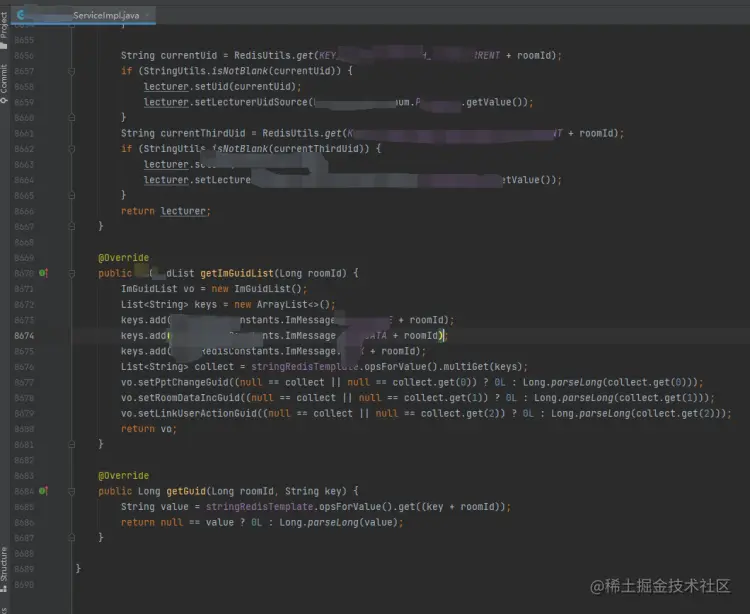Click the 'vo.setRoomDataIncGuid' method call
The image size is (750, 614).
click(180, 398)
